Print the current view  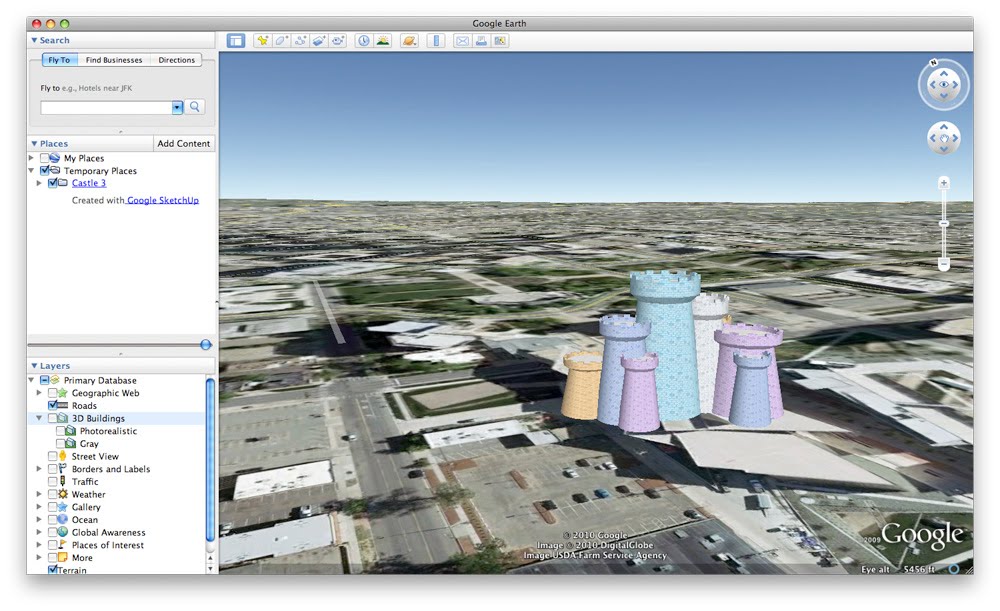pos(482,41)
